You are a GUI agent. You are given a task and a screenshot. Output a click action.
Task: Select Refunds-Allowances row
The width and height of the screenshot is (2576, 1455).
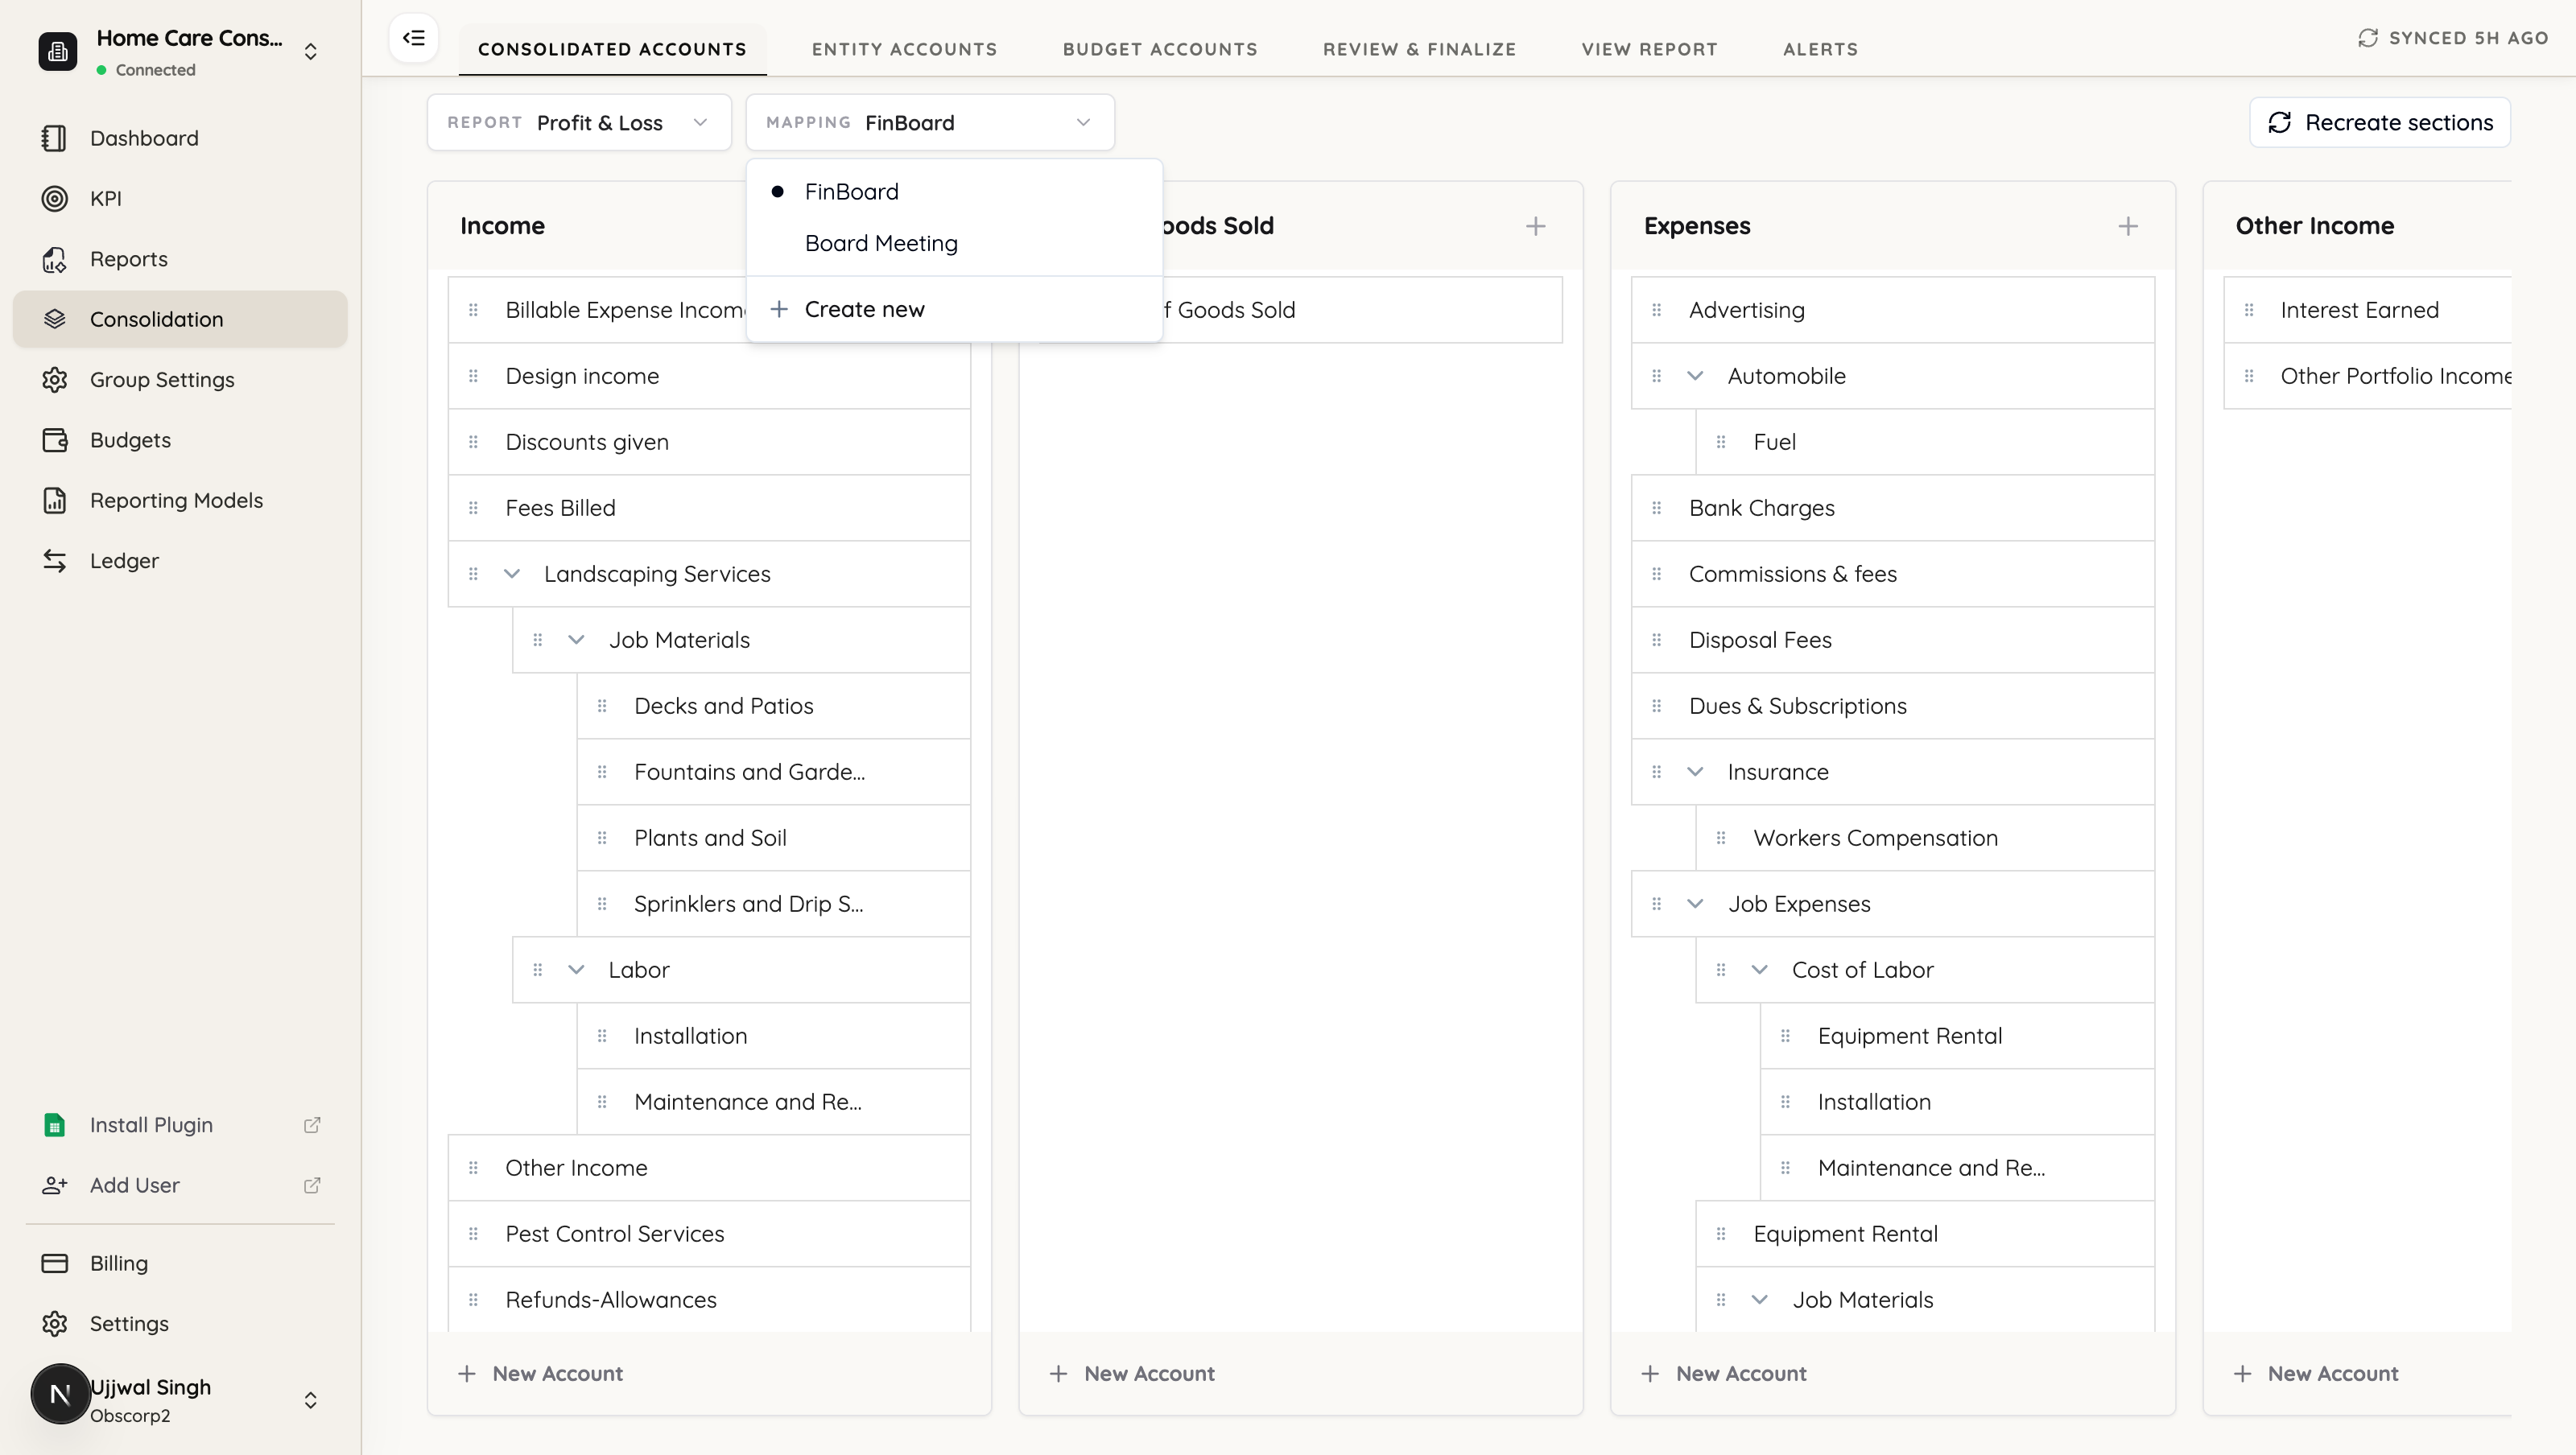click(709, 1300)
